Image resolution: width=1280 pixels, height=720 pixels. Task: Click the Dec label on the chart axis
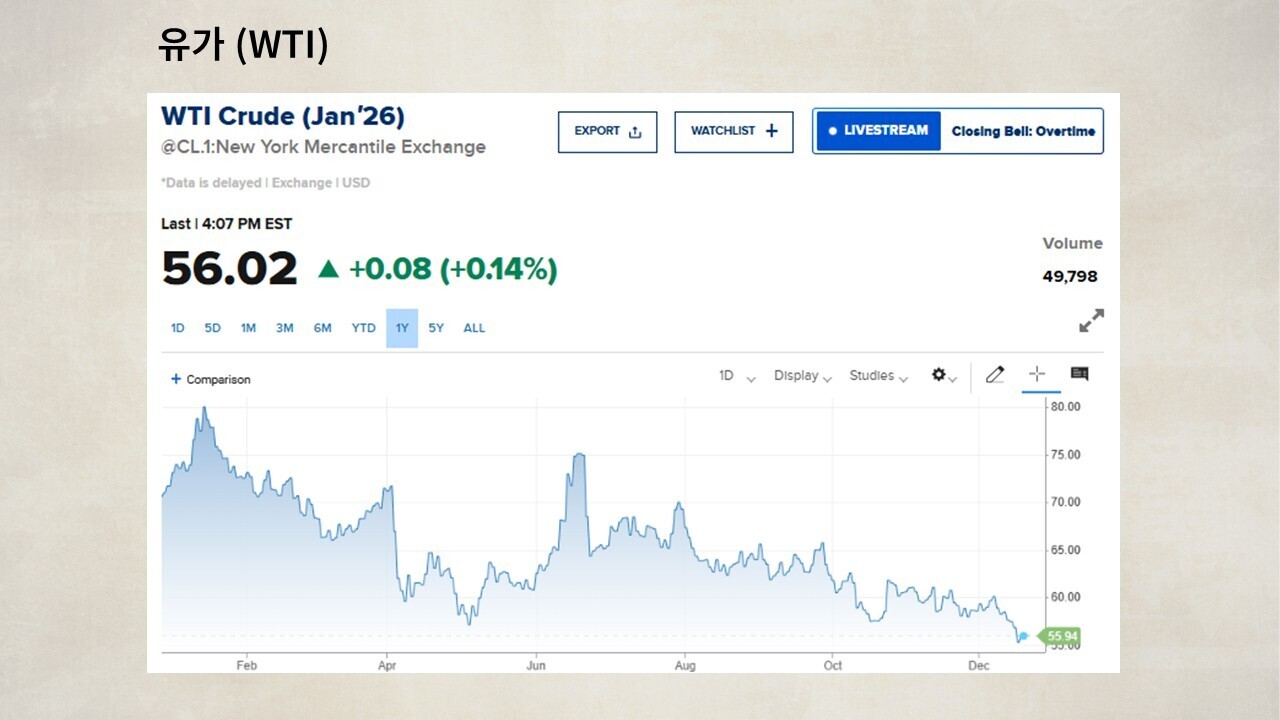(979, 665)
